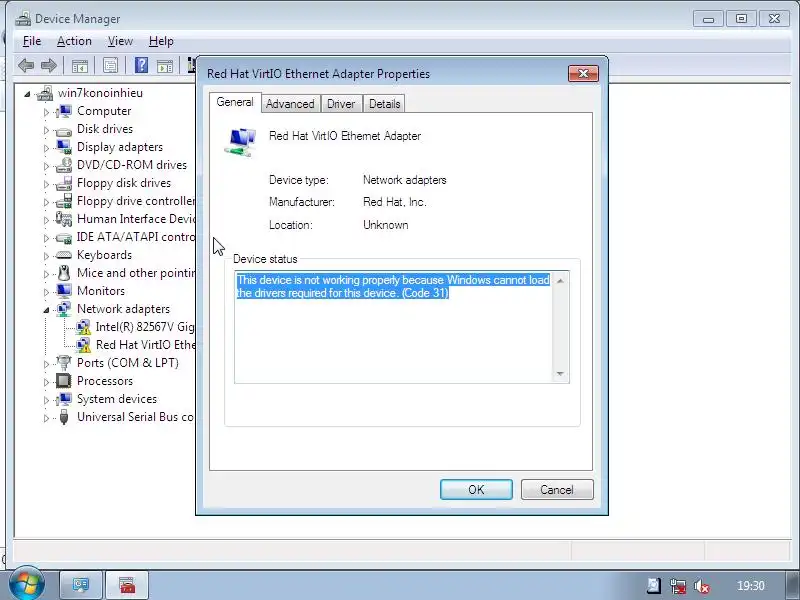The height and width of the screenshot is (600, 800).
Task: Click the Back arrow in Device Manager toolbar
Action: [x=26, y=65]
